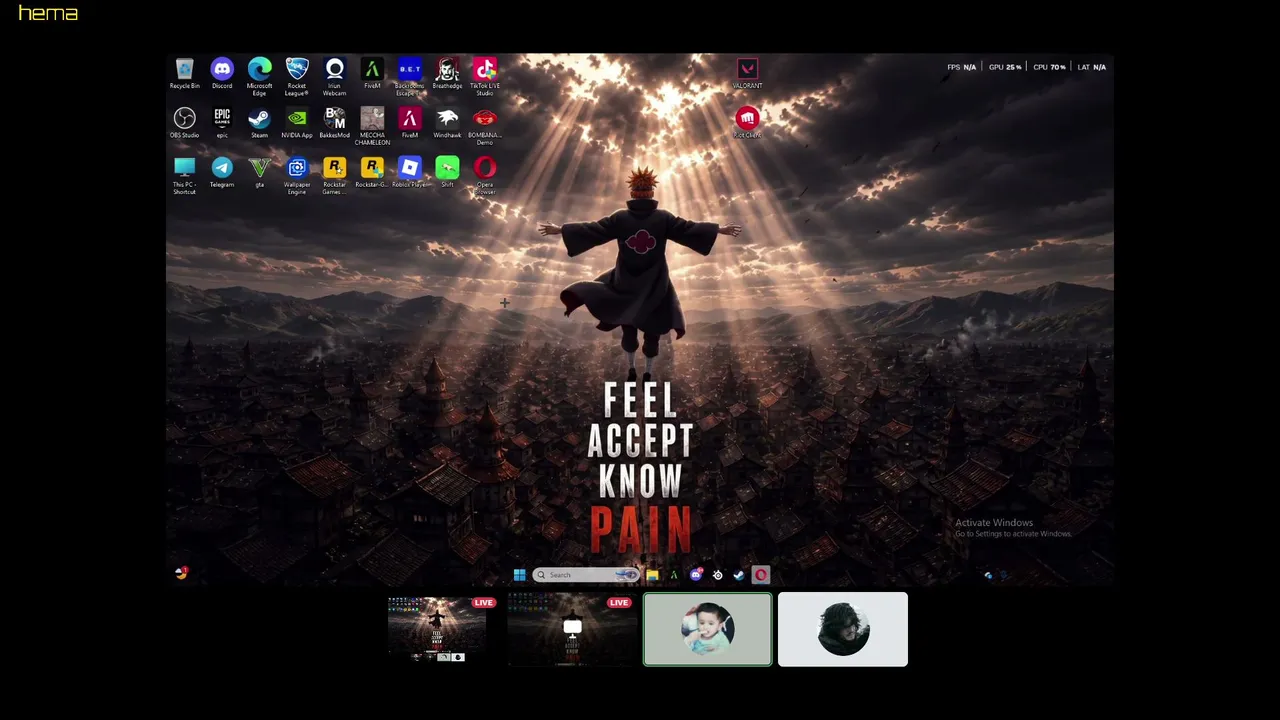Open This PC shortcut on desktop

click(x=184, y=175)
